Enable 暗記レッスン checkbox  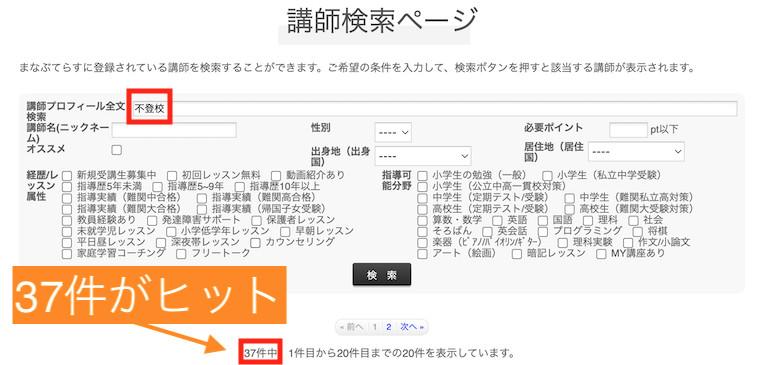click(517, 253)
